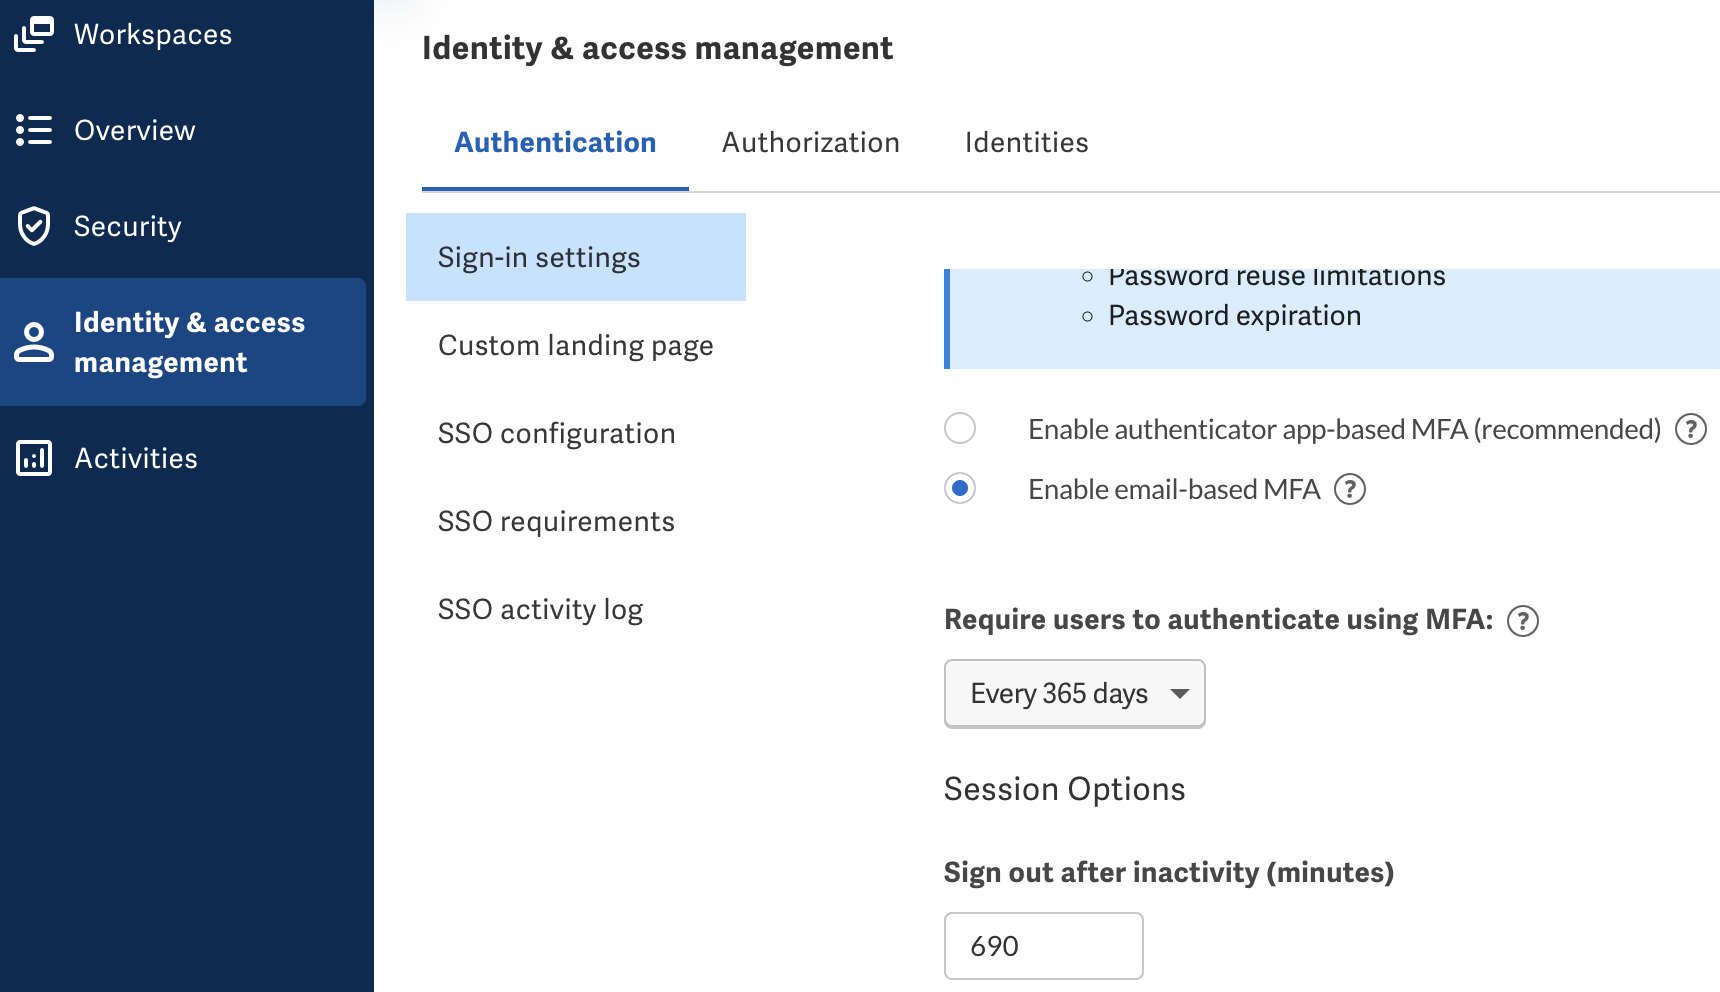Open SSO activity log section
The image size is (1720, 992).
[x=576, y=609]
